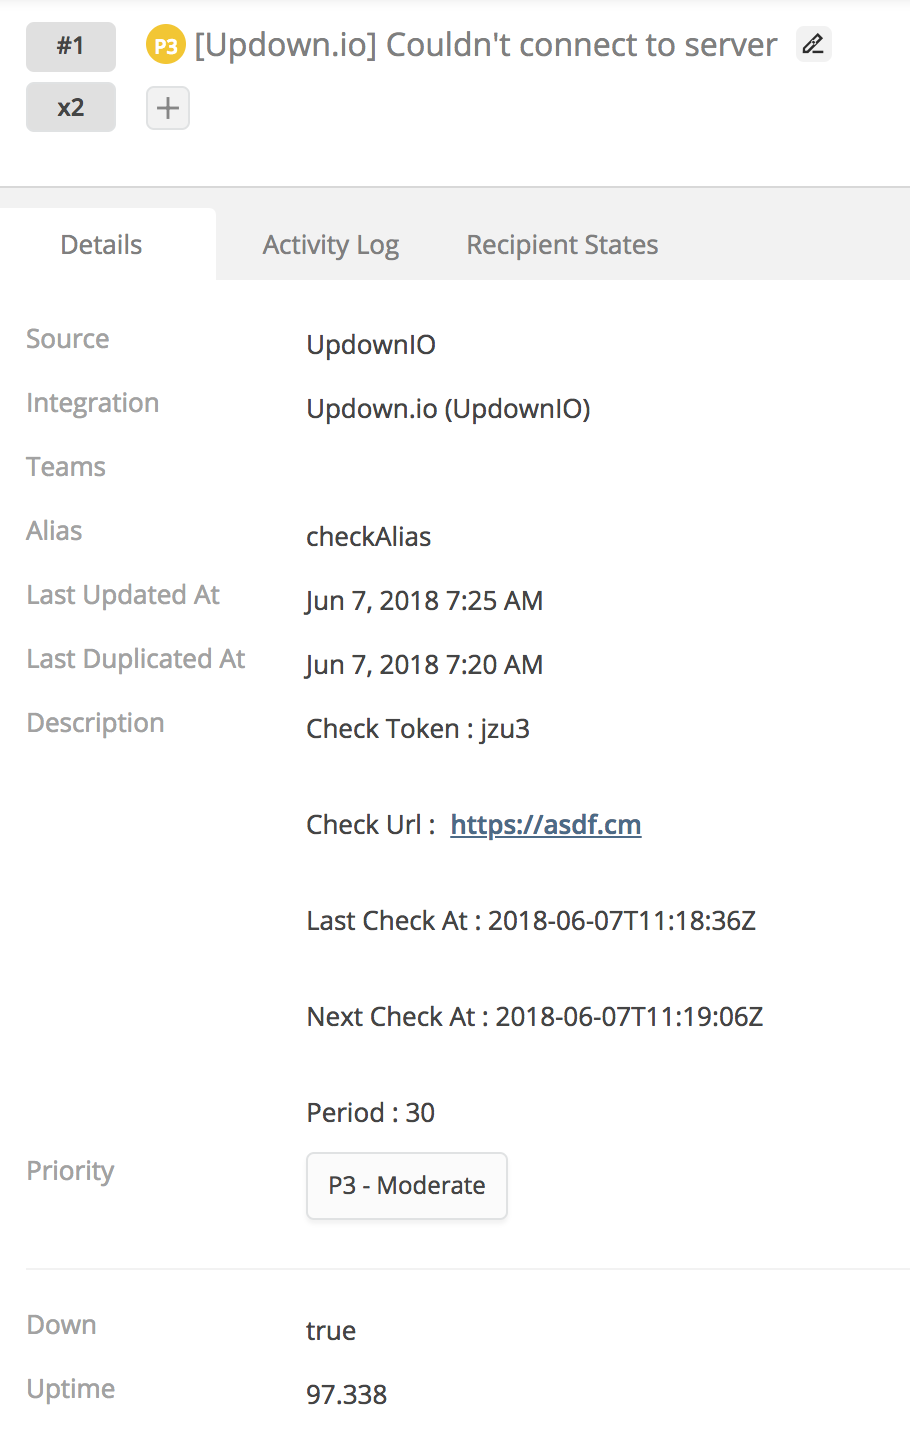Open the Recipient States tab

562,245
